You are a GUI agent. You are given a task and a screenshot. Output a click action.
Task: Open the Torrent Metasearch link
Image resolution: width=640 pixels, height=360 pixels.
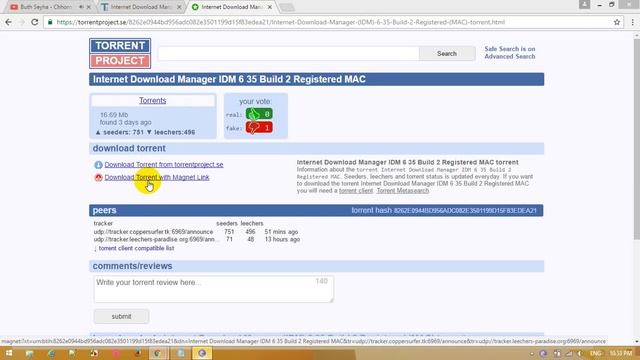[x=402, y=191]
